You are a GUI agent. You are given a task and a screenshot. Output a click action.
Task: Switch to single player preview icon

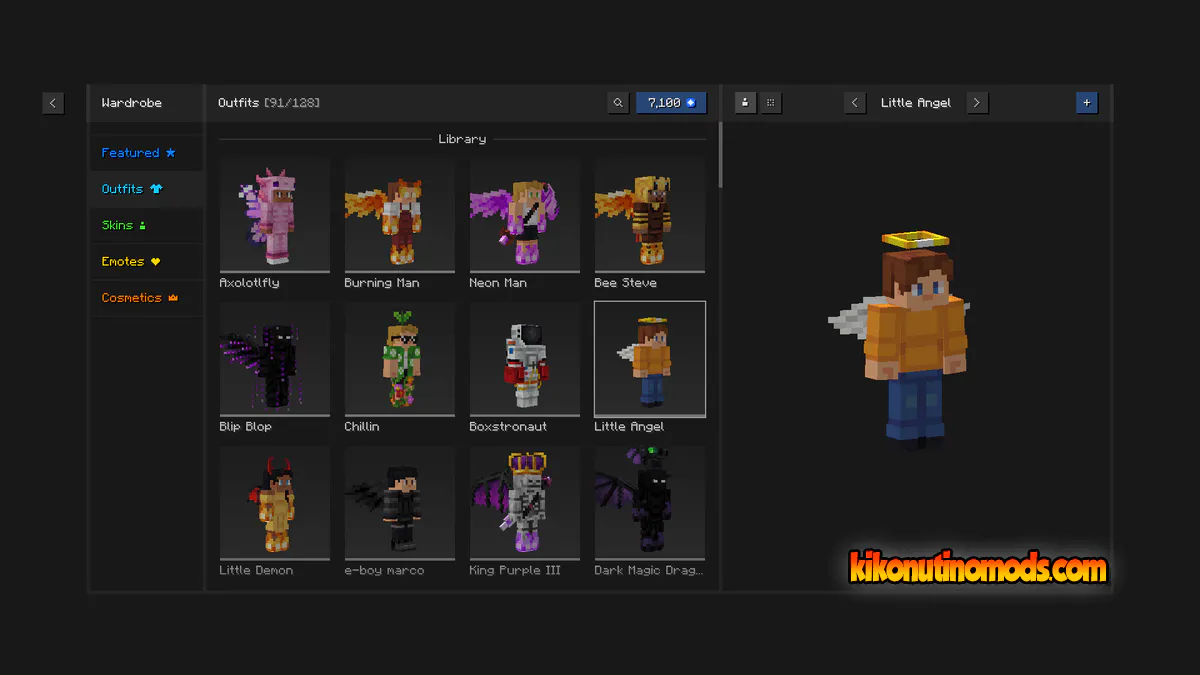745,103
